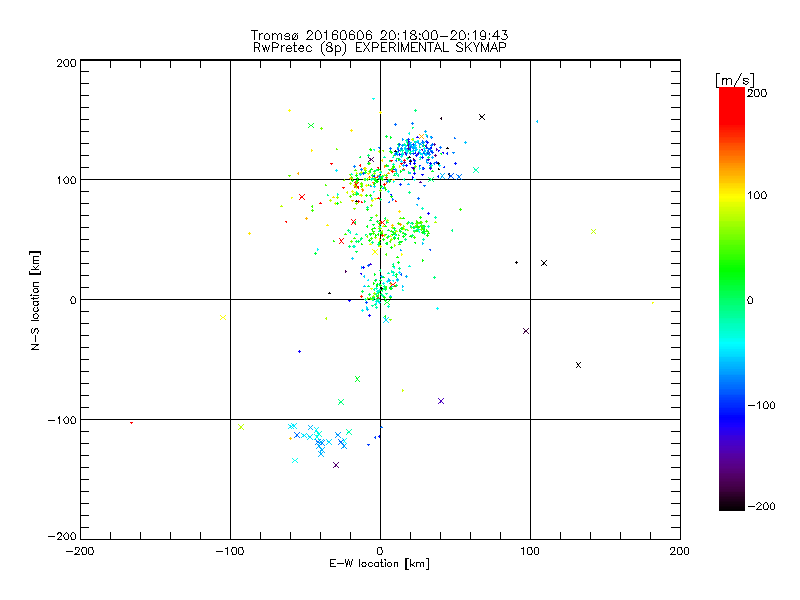Click the plot title line 'Tromsø 20160606 20:18:00-20:19:43'
Viewport: 800px width, 600px height.
(379, 35)
